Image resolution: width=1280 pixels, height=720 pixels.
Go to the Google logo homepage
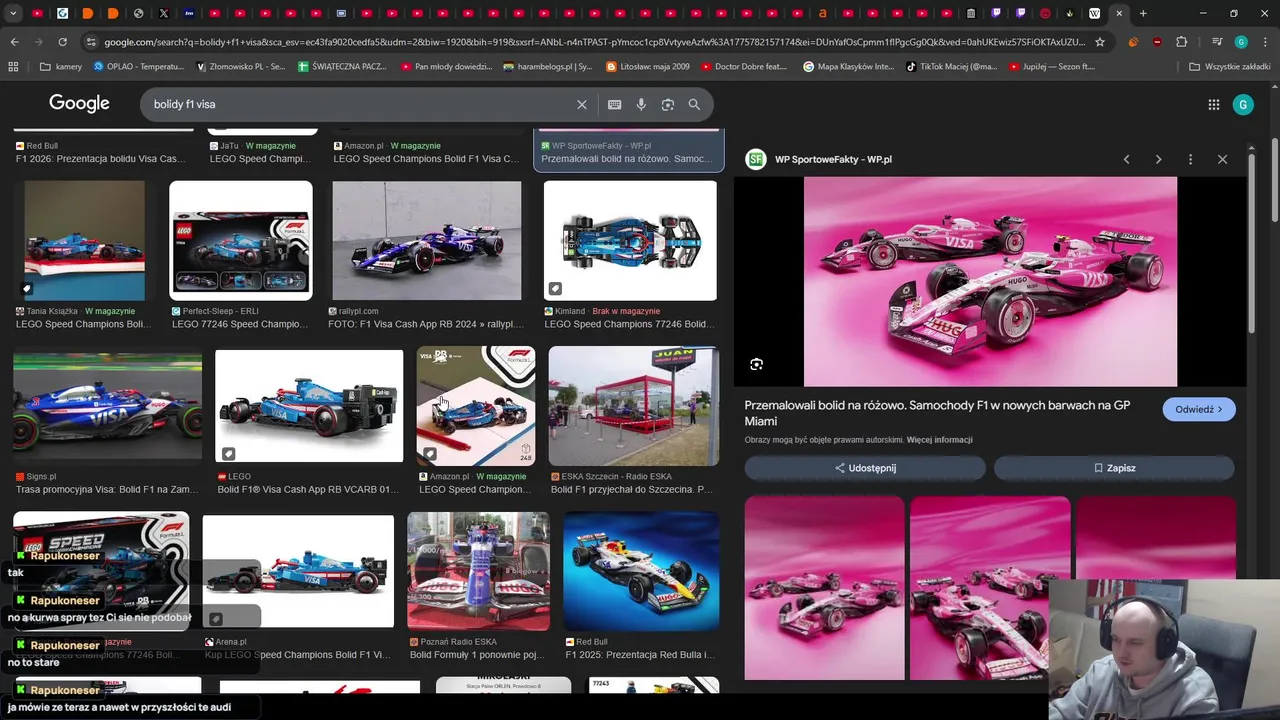click(79, 103)
